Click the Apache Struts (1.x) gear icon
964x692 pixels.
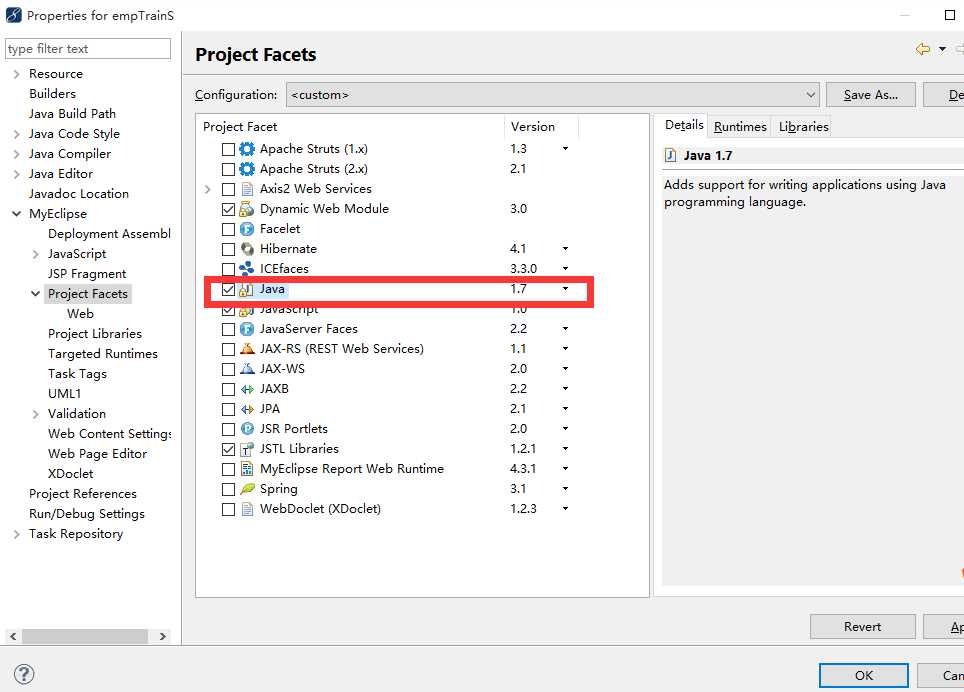247,149
